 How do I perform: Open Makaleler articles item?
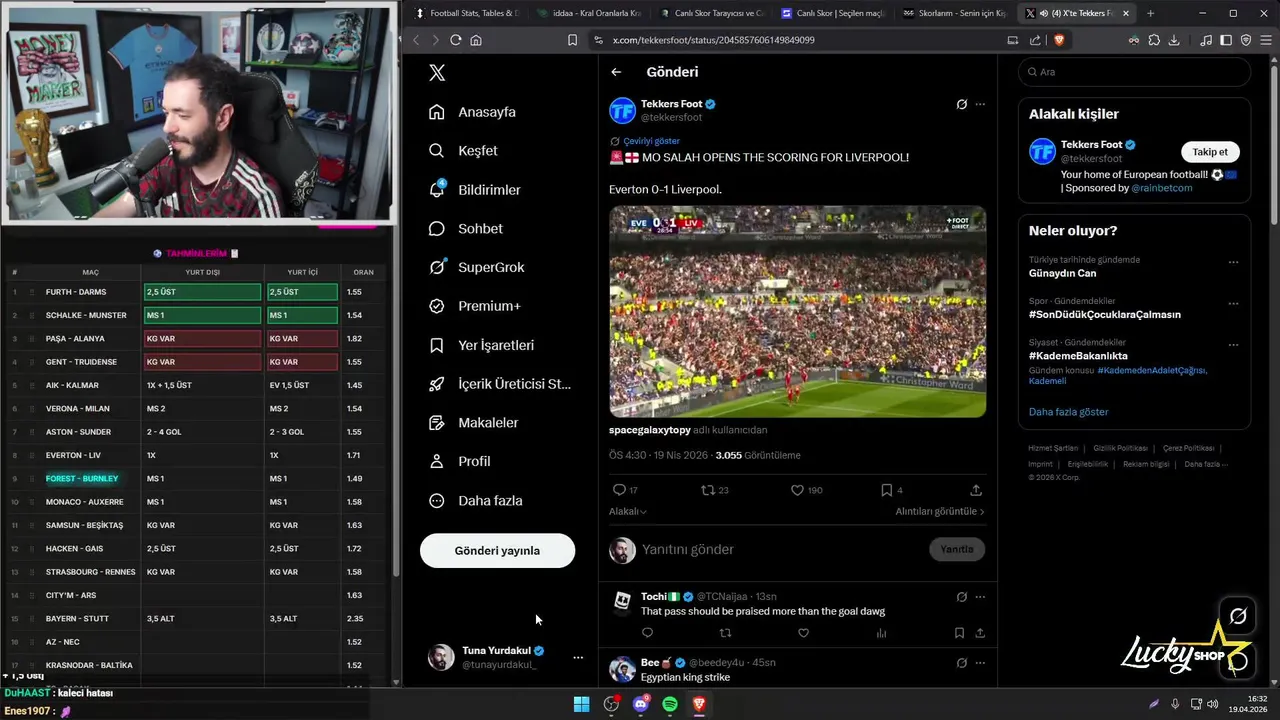[x=474, y=423]
